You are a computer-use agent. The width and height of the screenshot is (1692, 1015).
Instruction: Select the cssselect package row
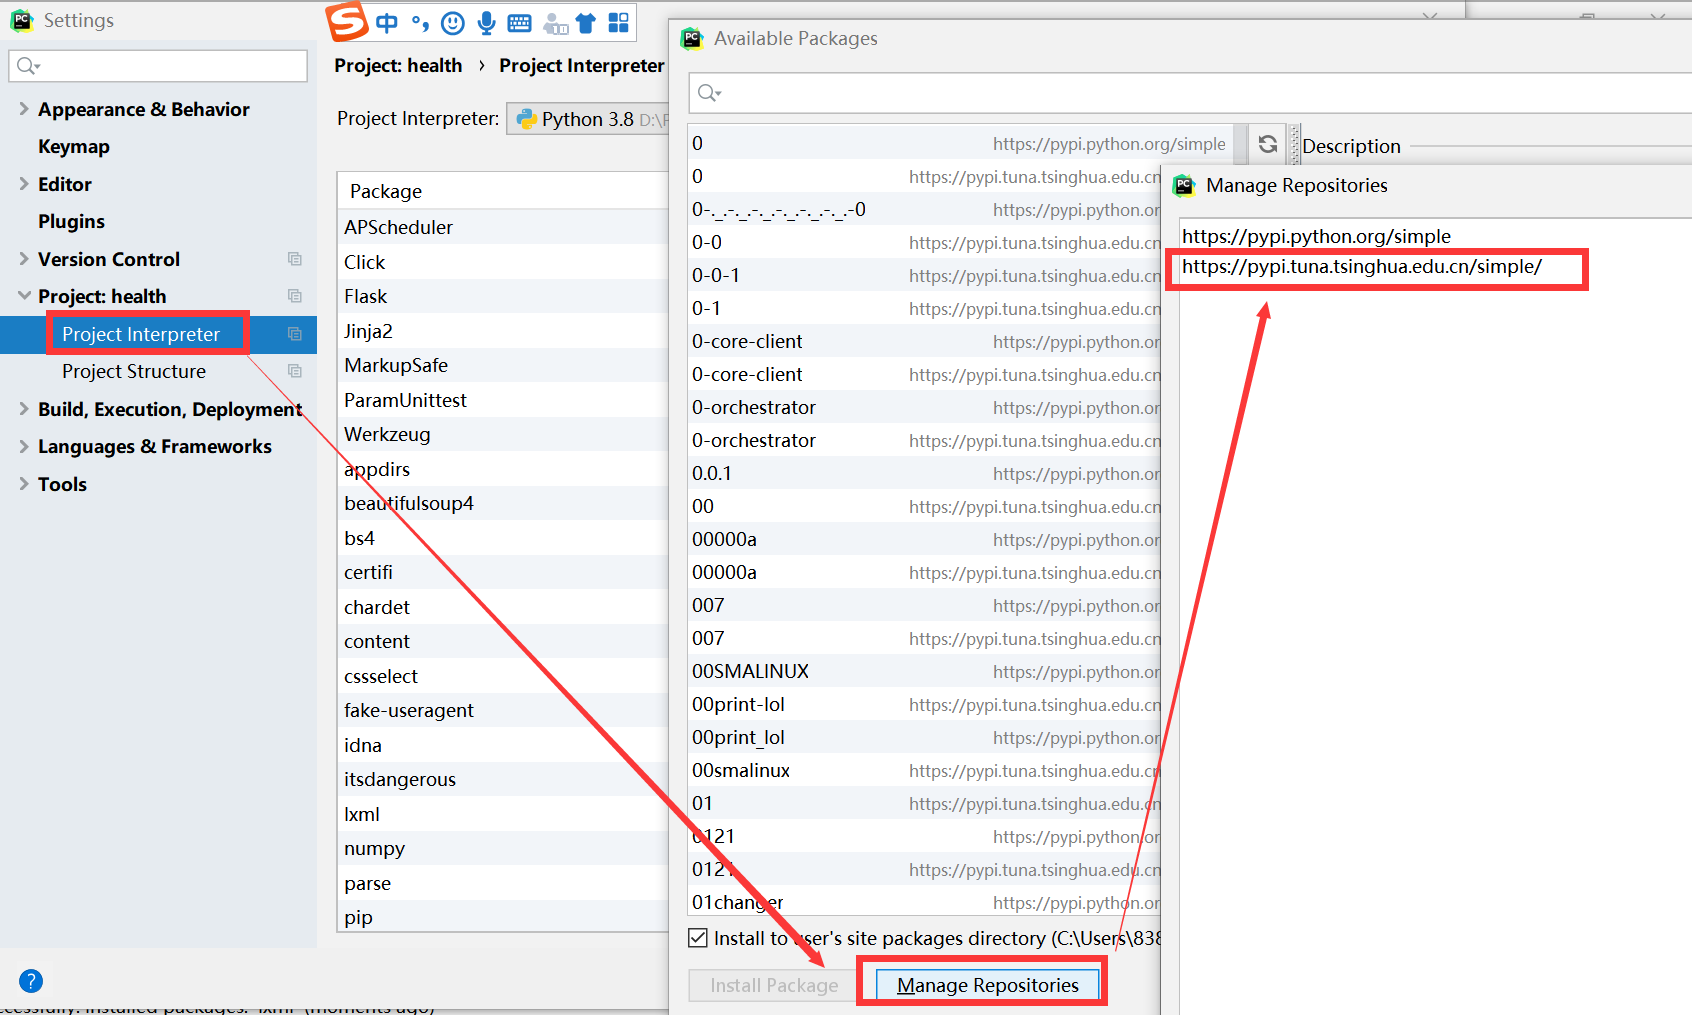503,676
